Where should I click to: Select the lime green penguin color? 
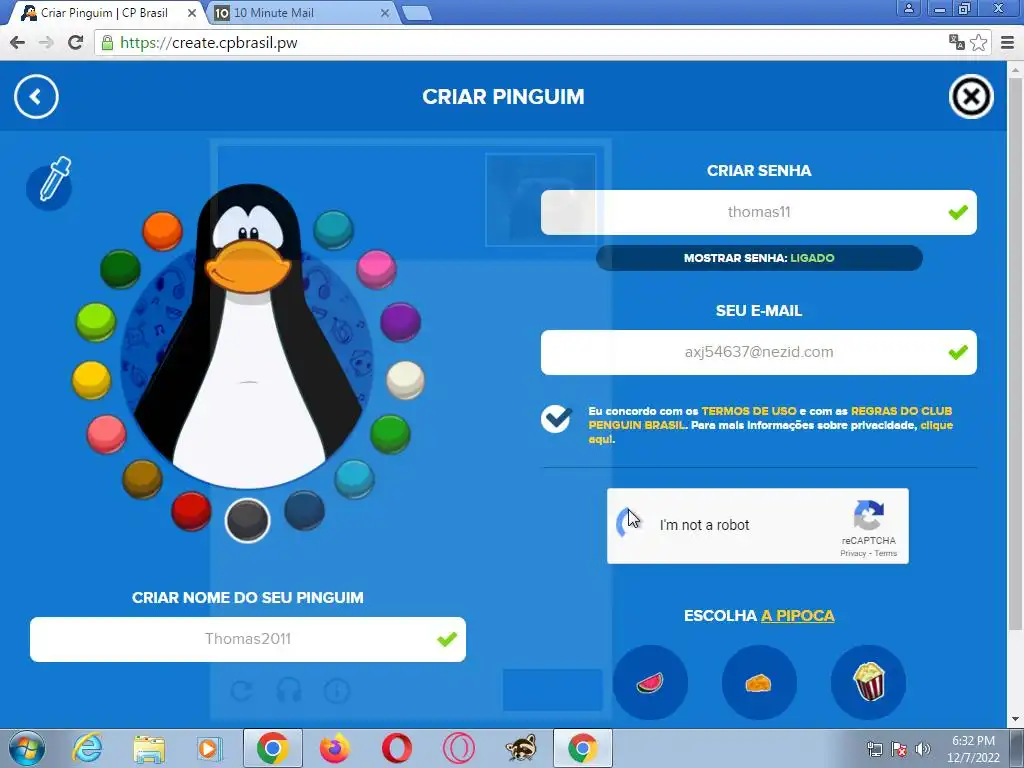pyautogui.click(x=96, y=321)
